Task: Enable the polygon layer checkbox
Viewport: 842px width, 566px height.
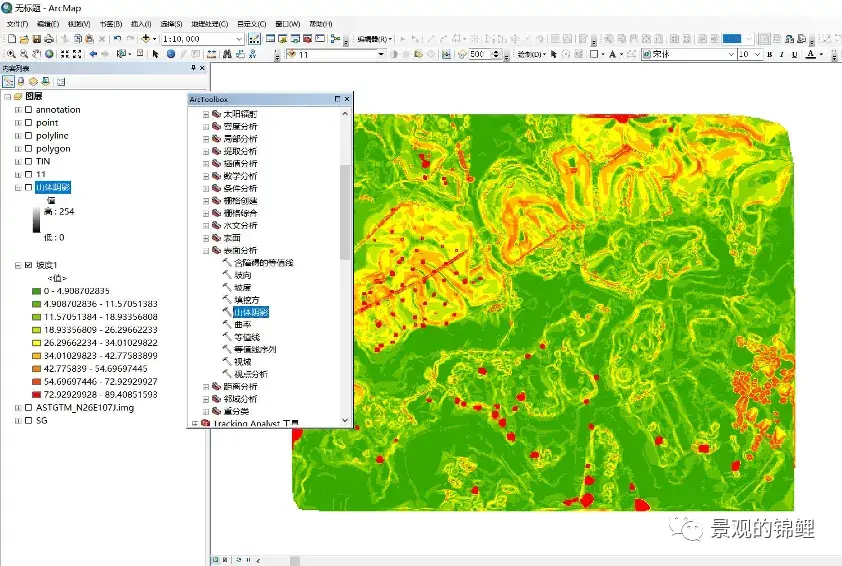Action: tap(28, 149)
